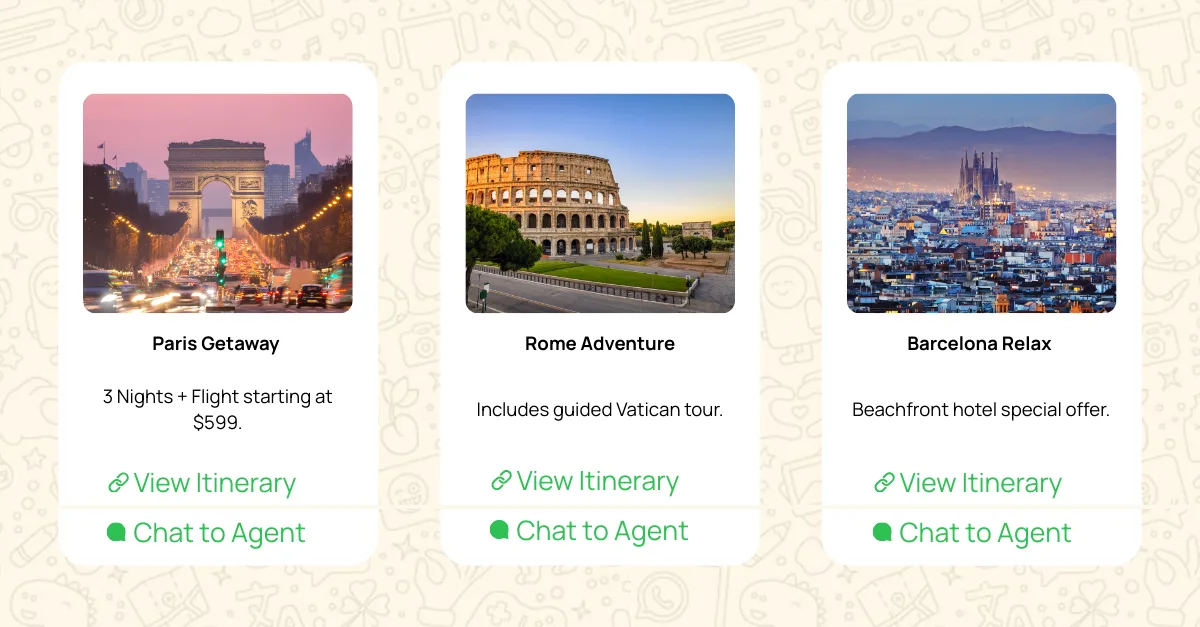Select the Barcelona skyline photo
Viewport: 1200px width, 627px height.
[x=981, y=203]
